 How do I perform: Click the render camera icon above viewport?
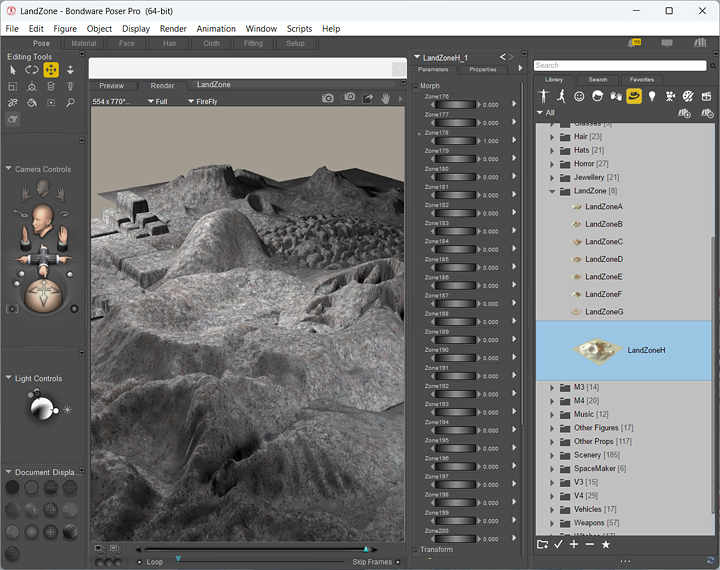coord(328,98)
